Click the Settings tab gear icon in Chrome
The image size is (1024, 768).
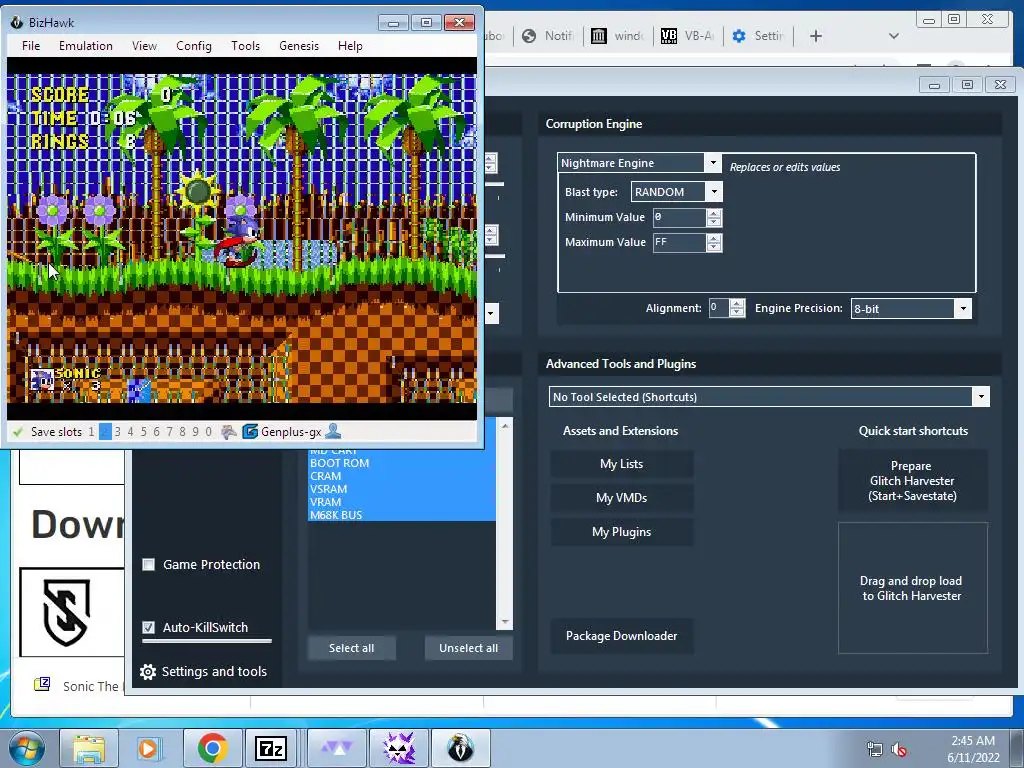739,36
